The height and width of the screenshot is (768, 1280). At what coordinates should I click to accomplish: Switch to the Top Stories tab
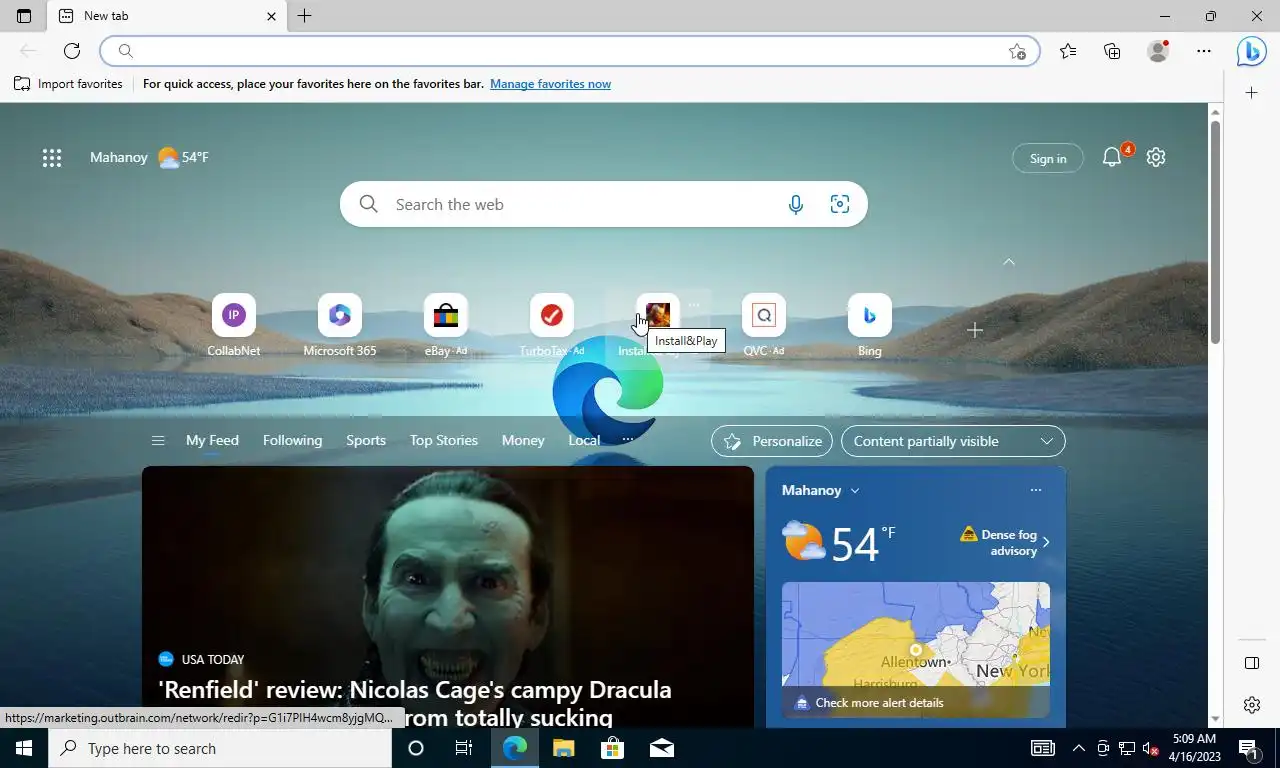(443, 440)
